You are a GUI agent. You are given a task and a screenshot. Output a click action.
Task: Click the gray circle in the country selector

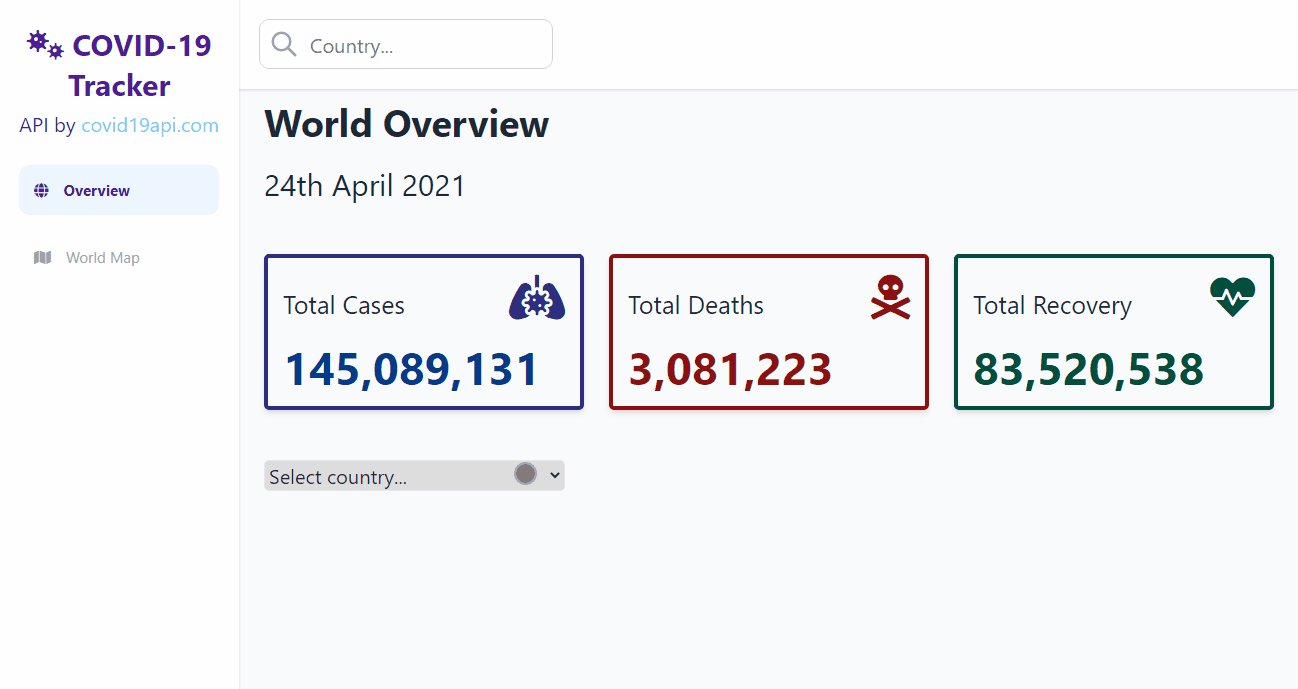[x=525, y=474]
